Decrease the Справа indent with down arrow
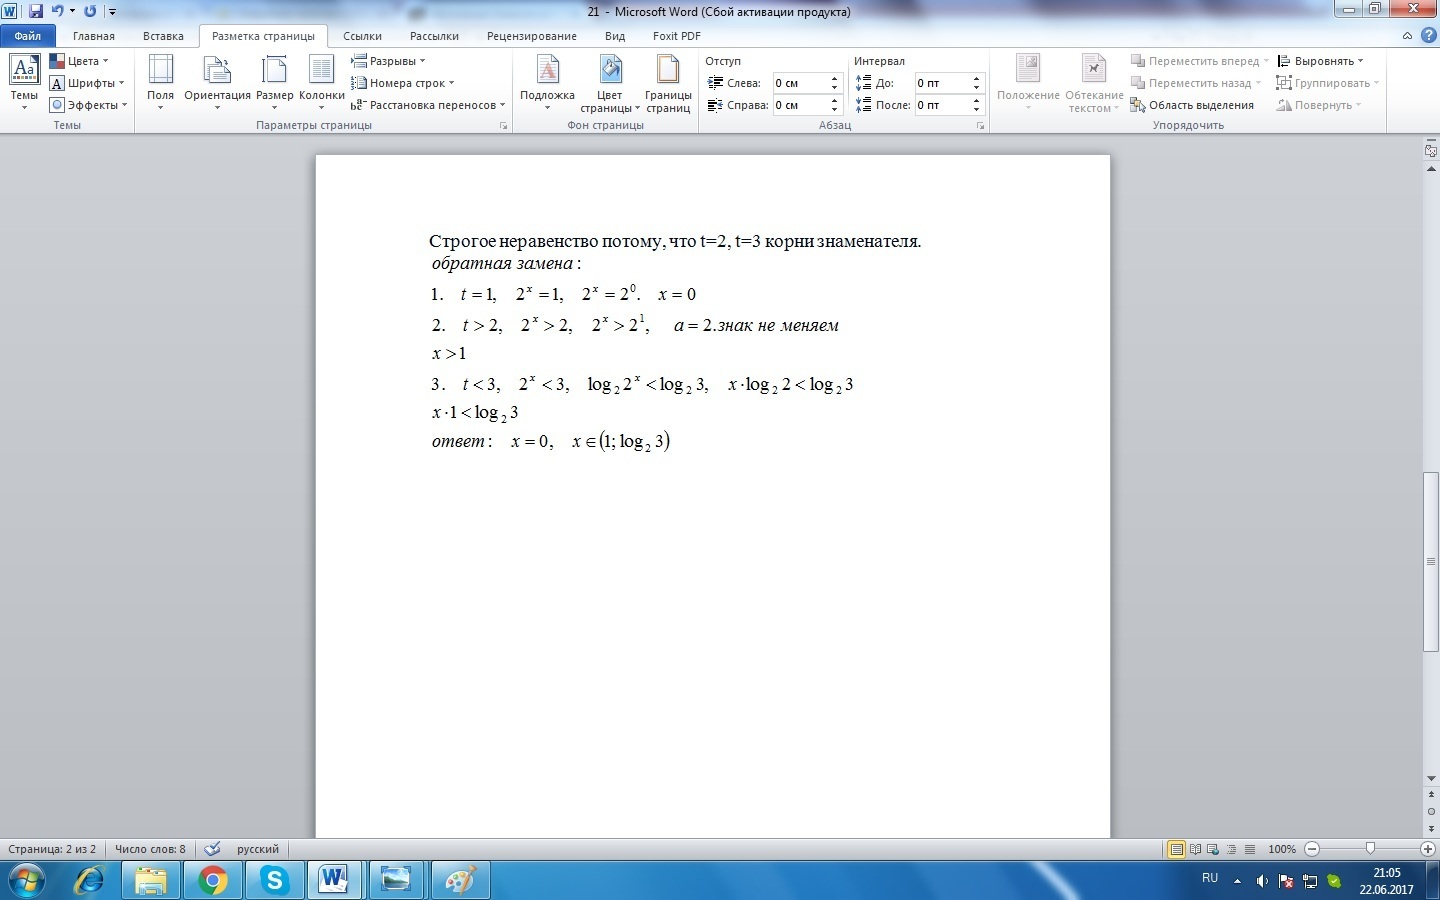The width and height of the screenshot is (1440, 900). coord(834,110)
